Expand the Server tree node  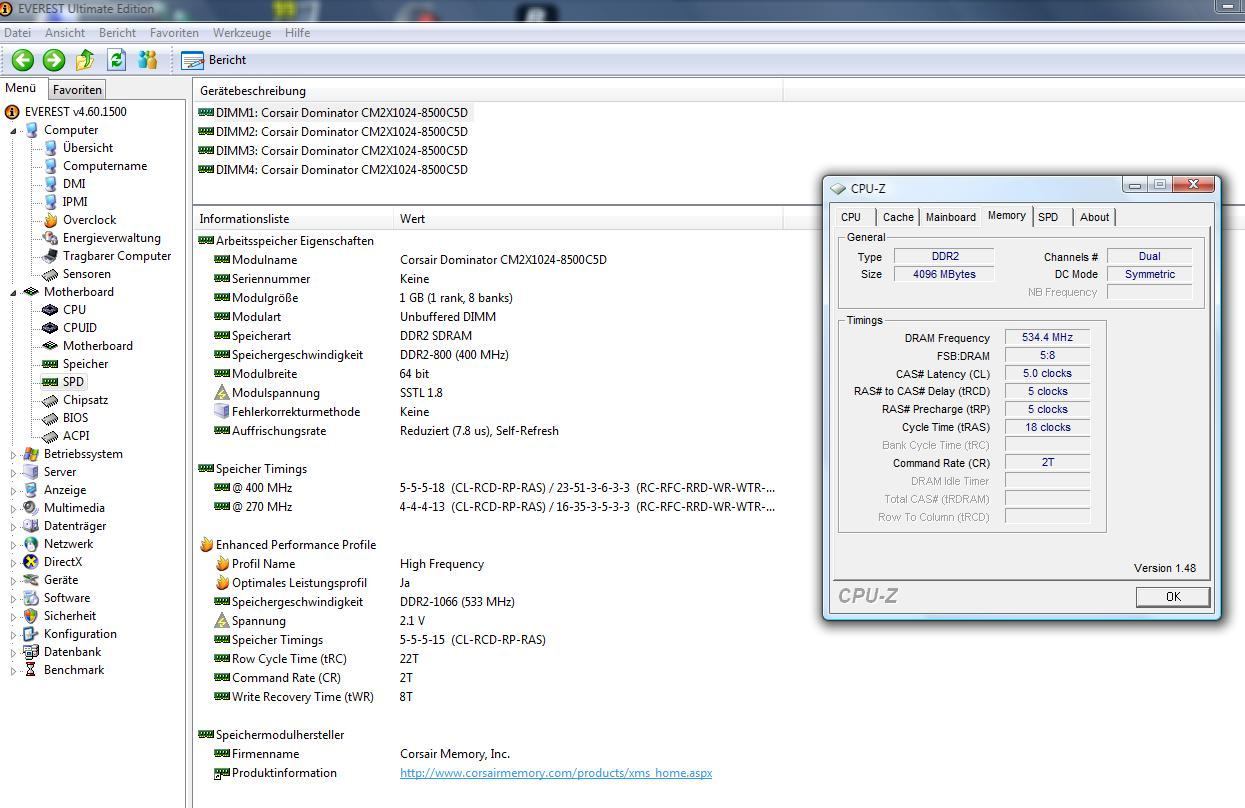pos(14,472)
